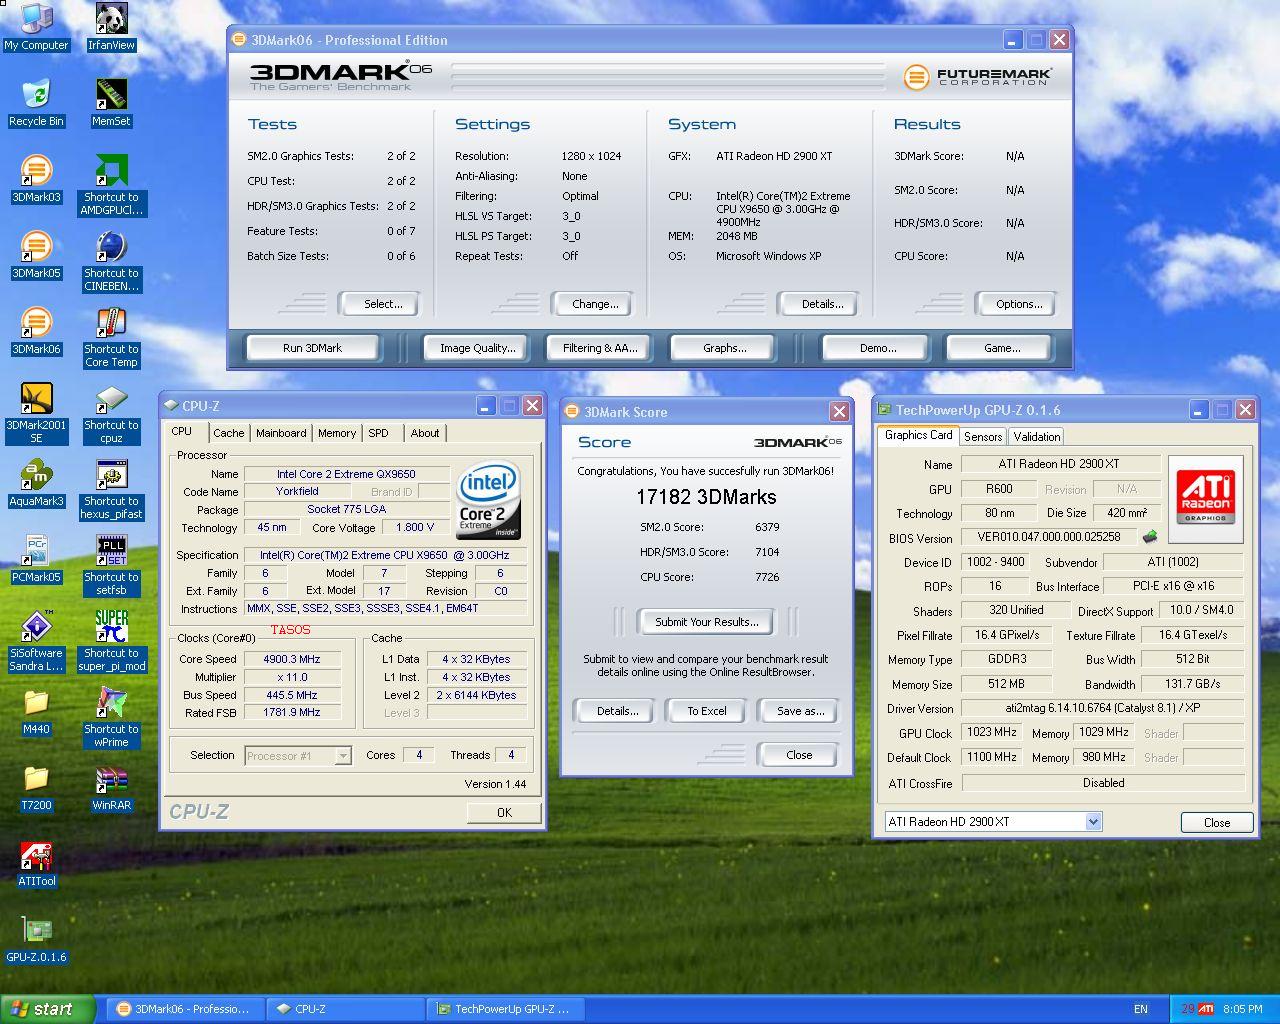Open the super_pi_mod shortcut icon
Image resolution: width=1280 pixels, height=1024 pixels.
click(111, 641)
